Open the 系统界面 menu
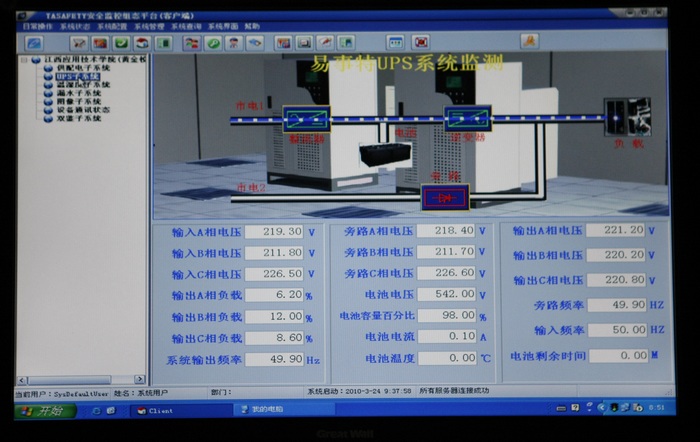700x442 pixels. pos(223,27)
